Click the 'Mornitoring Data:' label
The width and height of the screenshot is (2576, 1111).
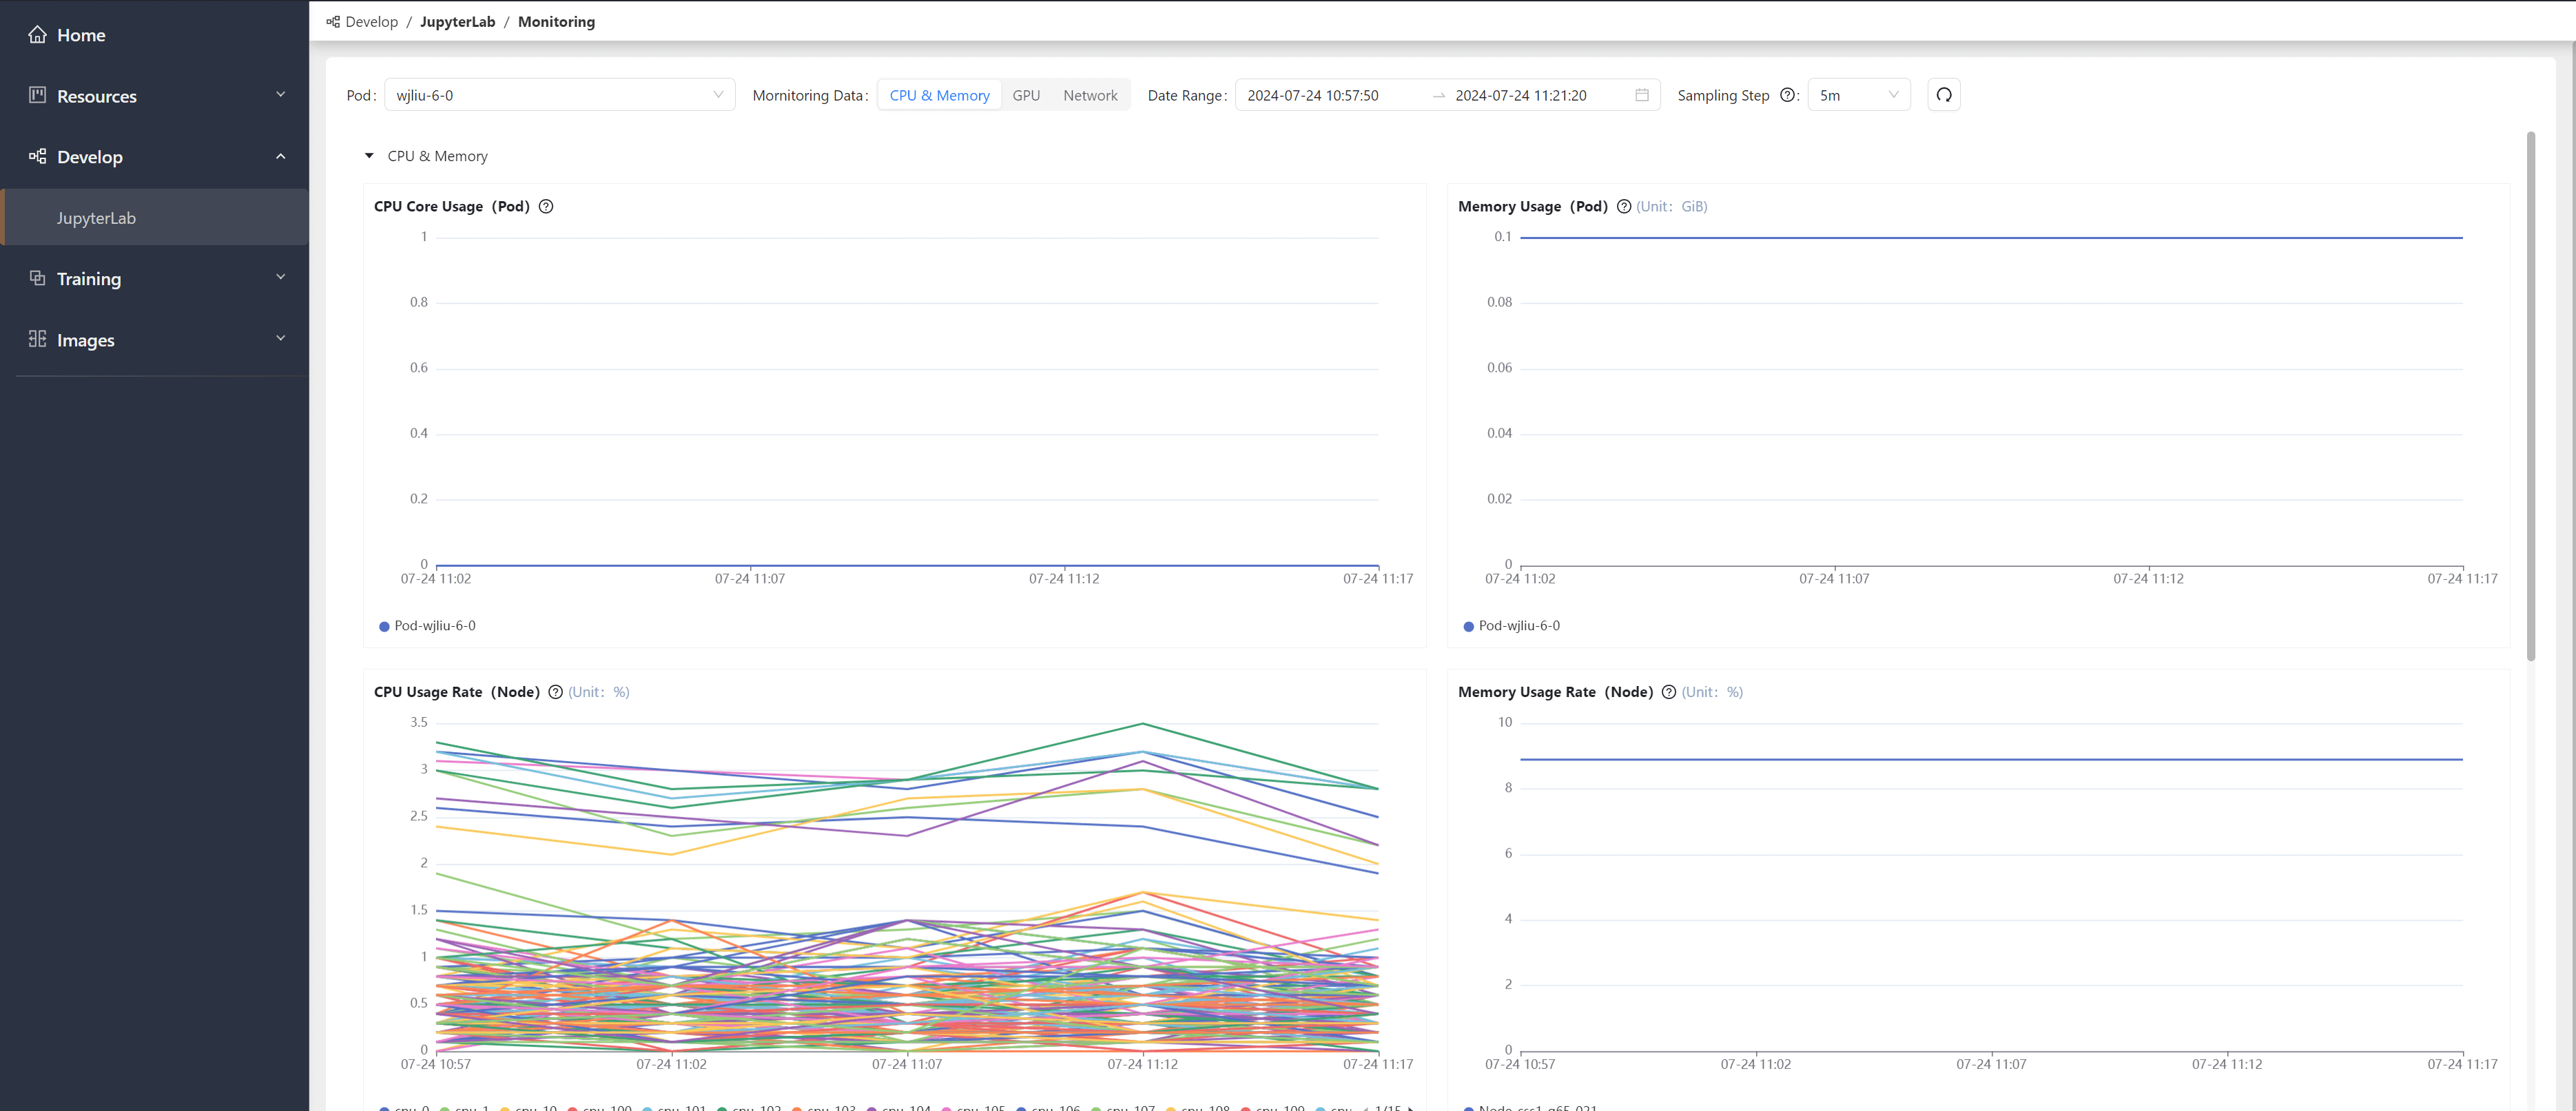coord(810,95)
